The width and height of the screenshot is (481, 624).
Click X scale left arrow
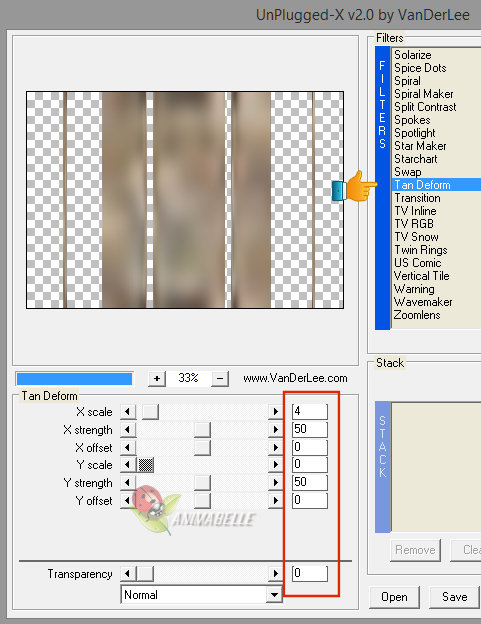128,411
